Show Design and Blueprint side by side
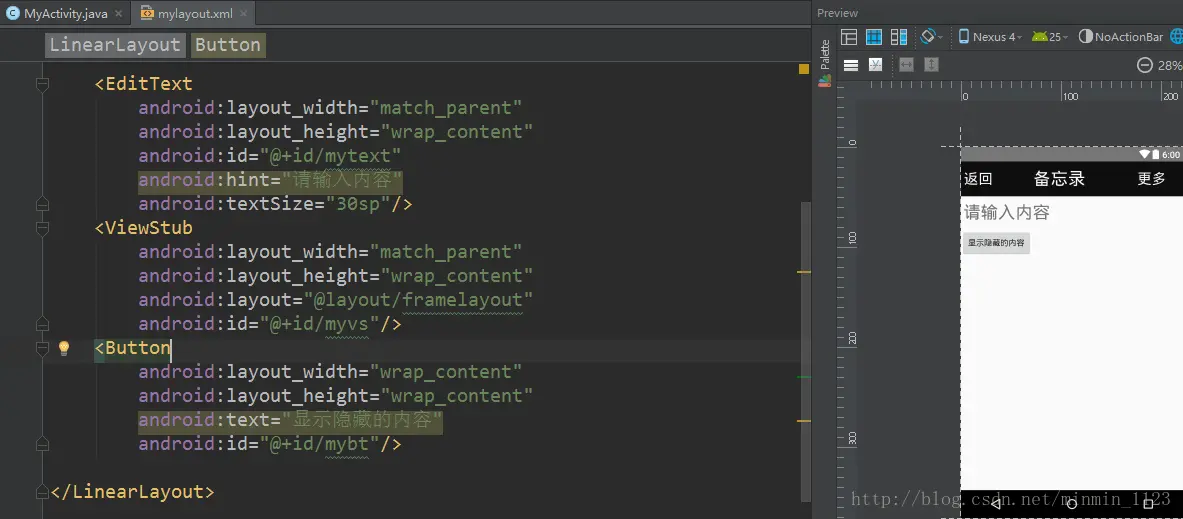Image resolution: width=1183 pixels, height=519 pixels. coord(899,37)
